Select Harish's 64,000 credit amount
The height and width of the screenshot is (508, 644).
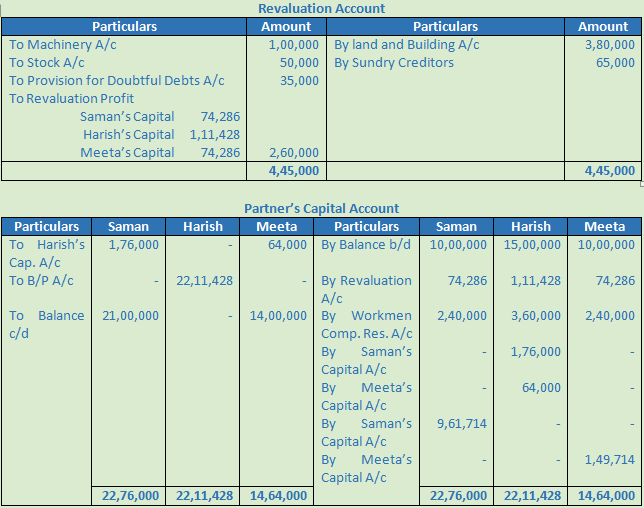click(x=541, y=388)
